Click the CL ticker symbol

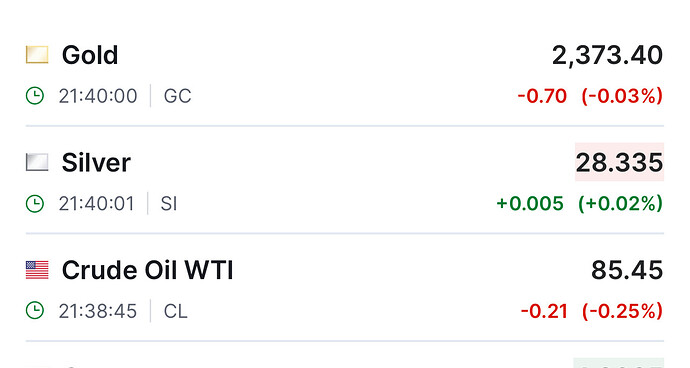click(x=176, y=311)
